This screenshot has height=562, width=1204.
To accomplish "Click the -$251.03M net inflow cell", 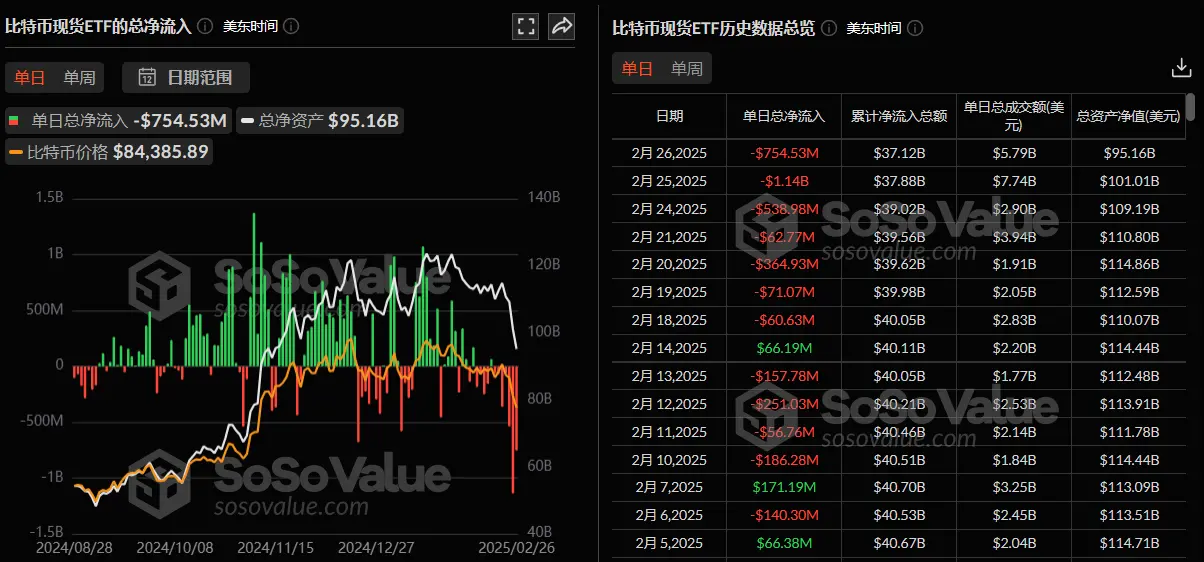I will (784, 404).
